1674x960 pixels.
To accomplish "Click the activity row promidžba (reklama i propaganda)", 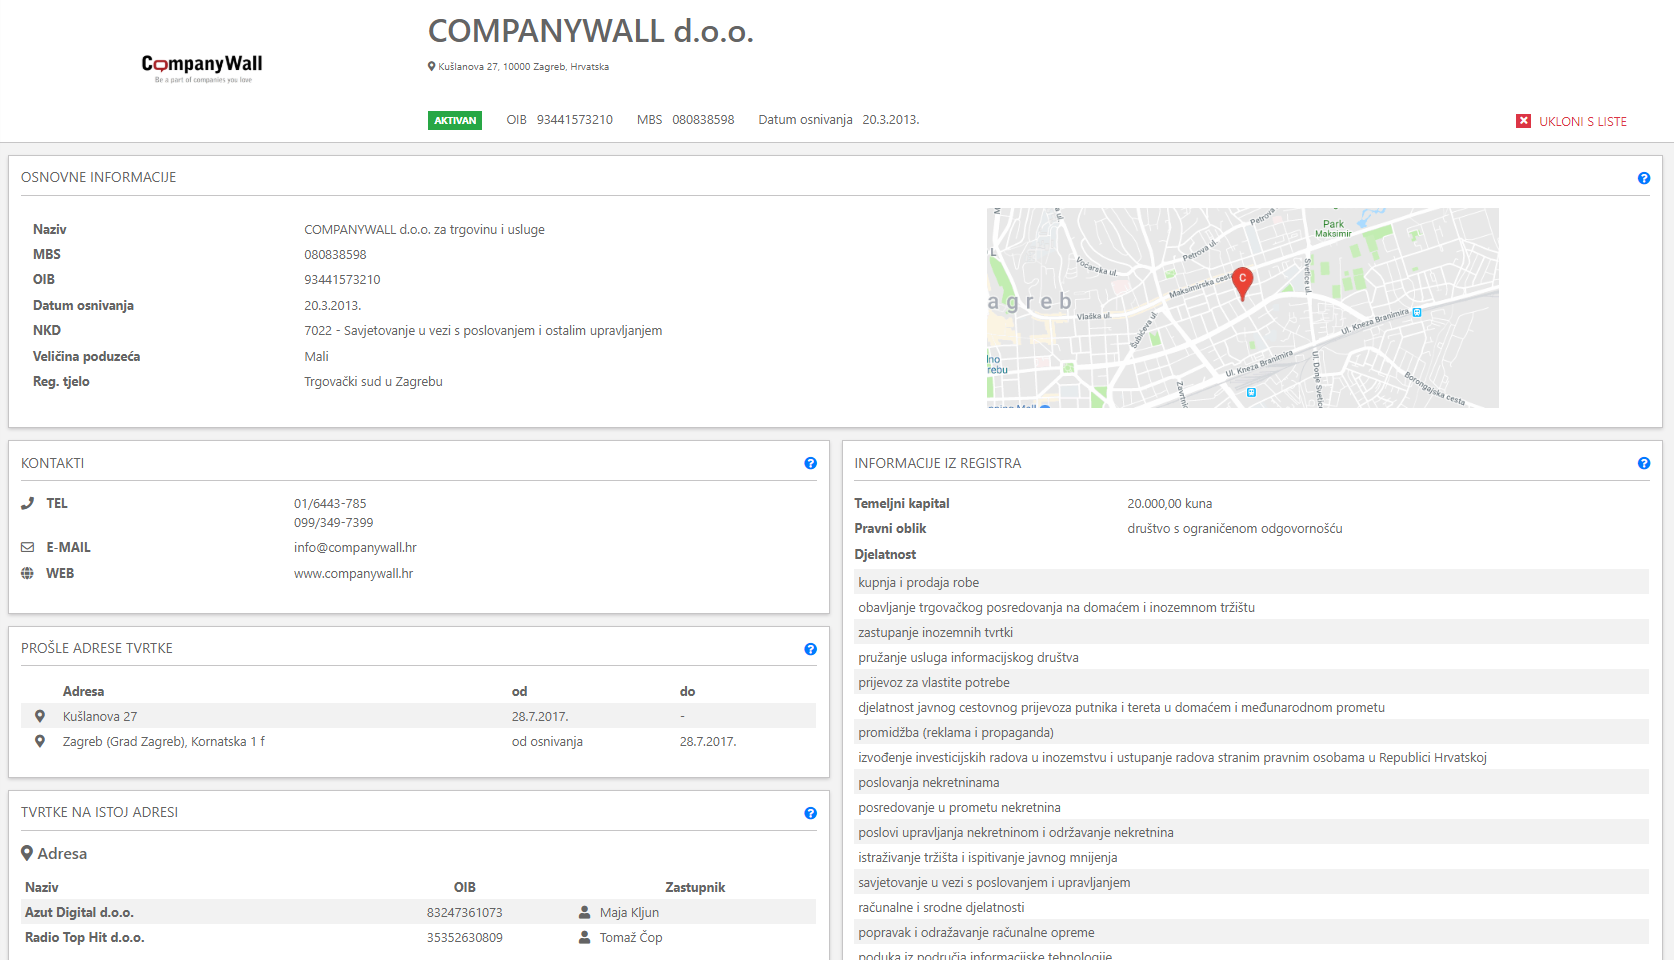I will (1251, 732).
